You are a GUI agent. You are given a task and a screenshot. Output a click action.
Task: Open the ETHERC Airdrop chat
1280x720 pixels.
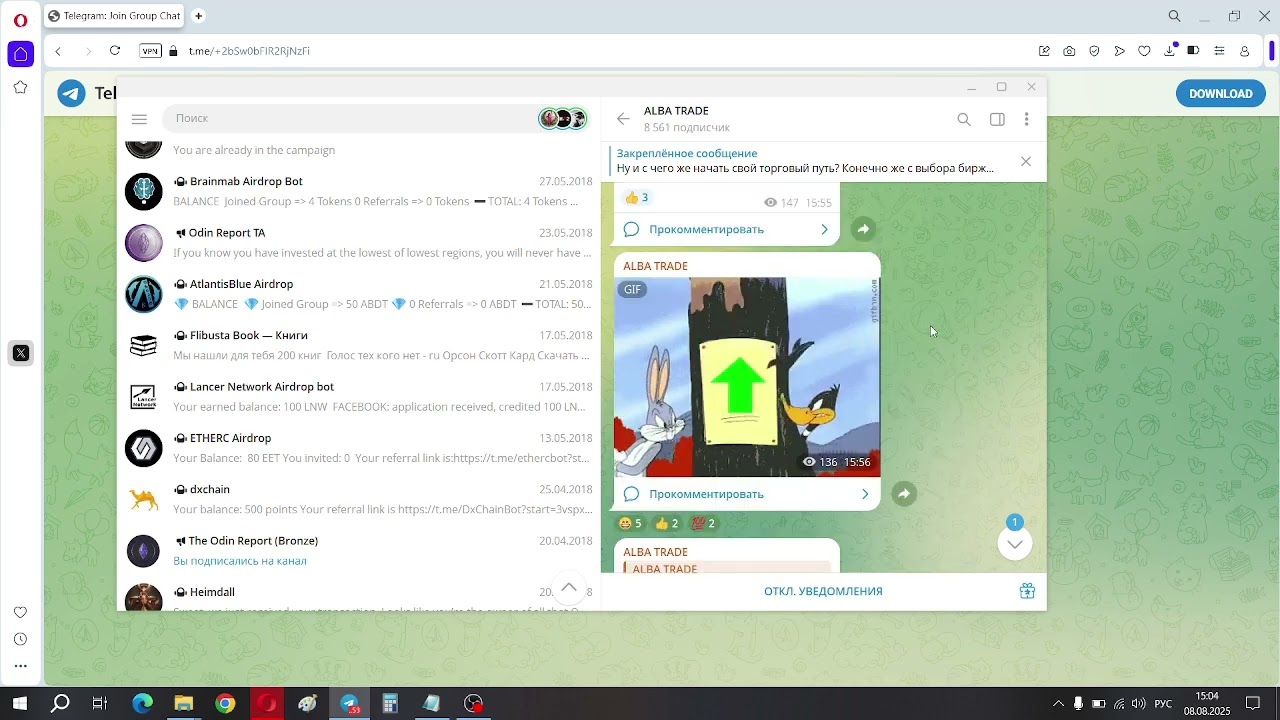[x=358, y=448]
